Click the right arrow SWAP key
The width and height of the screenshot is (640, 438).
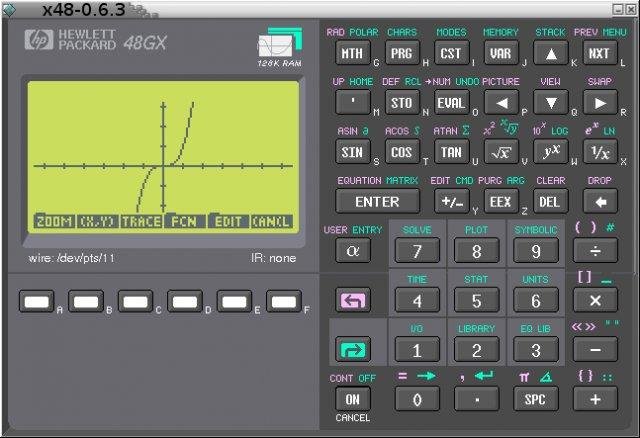pos(600,102)
